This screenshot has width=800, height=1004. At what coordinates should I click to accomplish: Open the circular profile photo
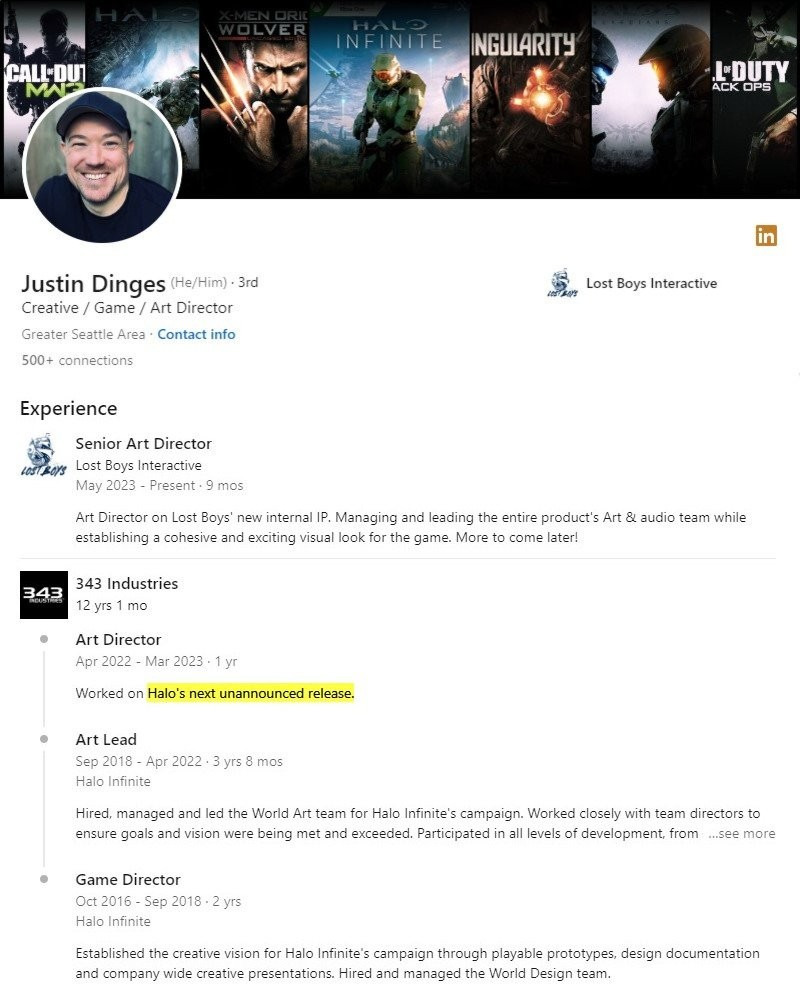click(100, 165)
